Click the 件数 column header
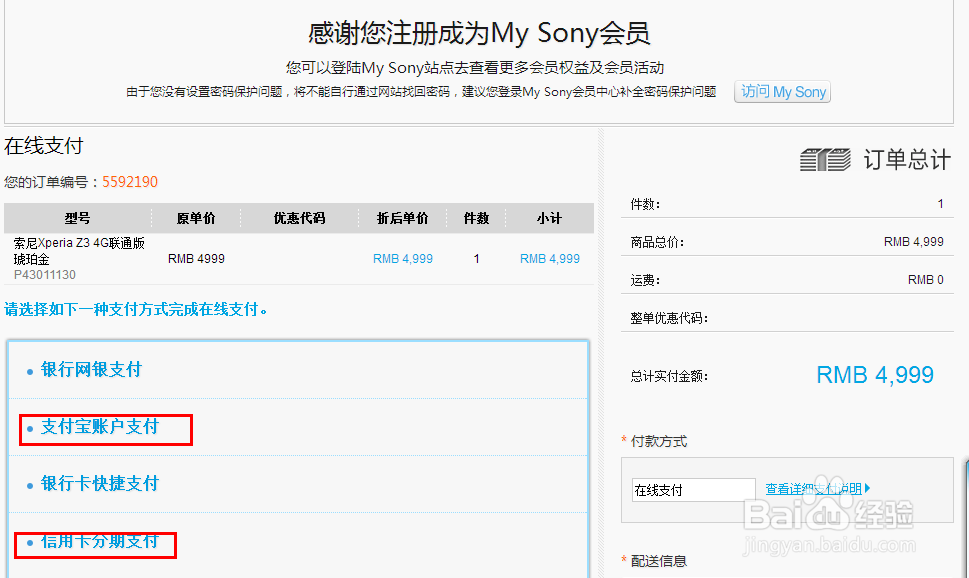 476,218
